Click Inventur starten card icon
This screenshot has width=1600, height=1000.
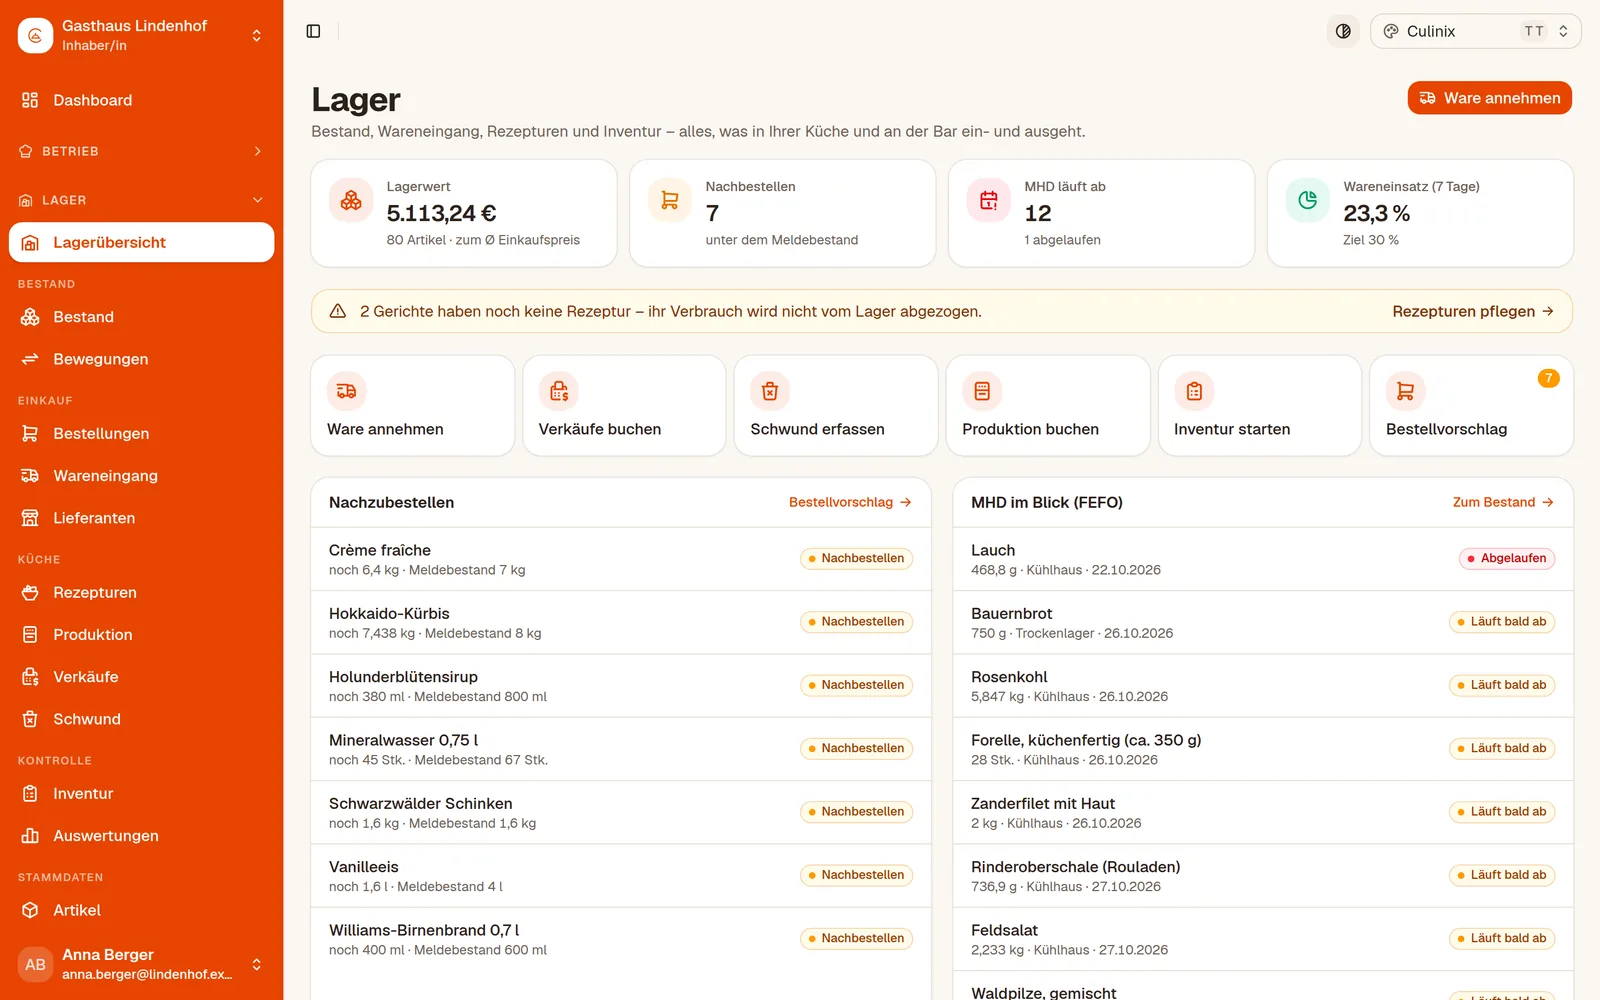pos(1194,391)
